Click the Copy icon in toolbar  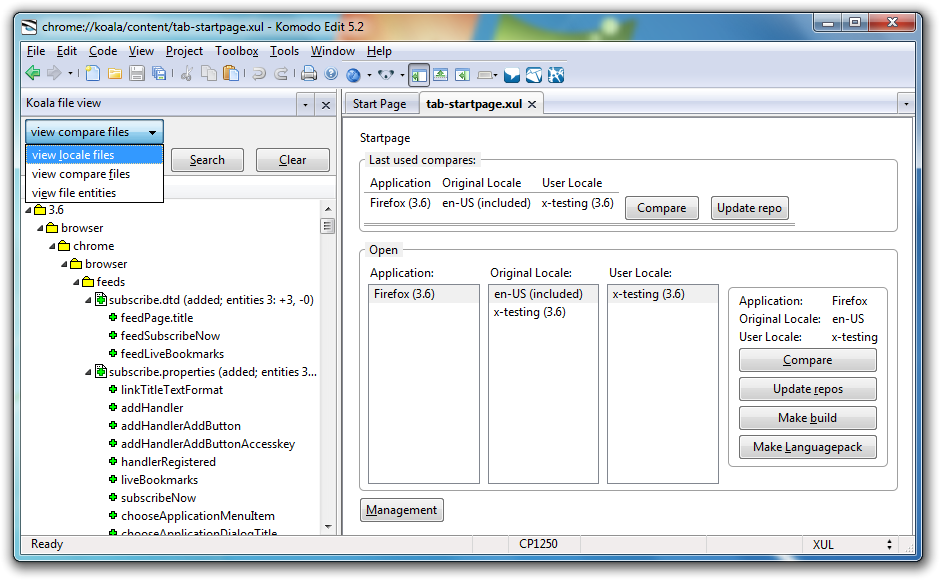(x=209, y=74)
